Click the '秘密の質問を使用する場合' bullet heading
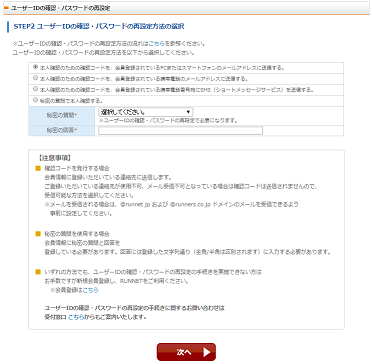The height and width of the screenshot is (364, 372). click(77, 234)
